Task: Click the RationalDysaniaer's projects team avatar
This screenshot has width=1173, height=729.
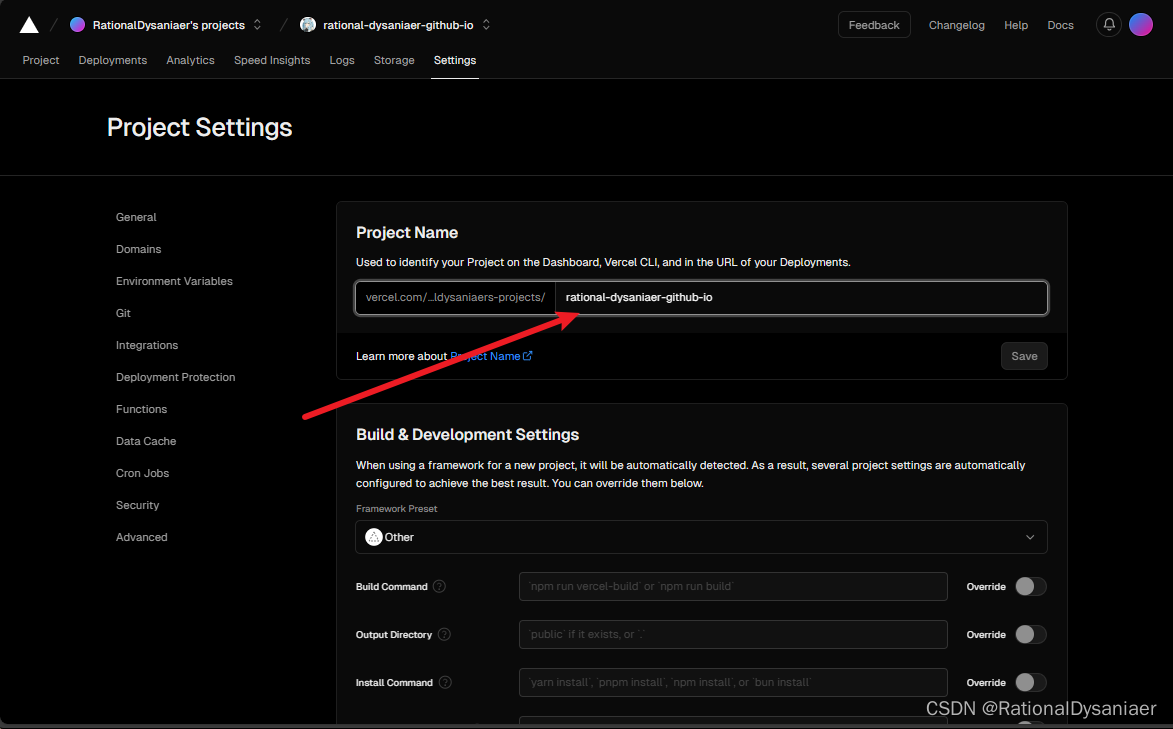Action: coord(77,25)
